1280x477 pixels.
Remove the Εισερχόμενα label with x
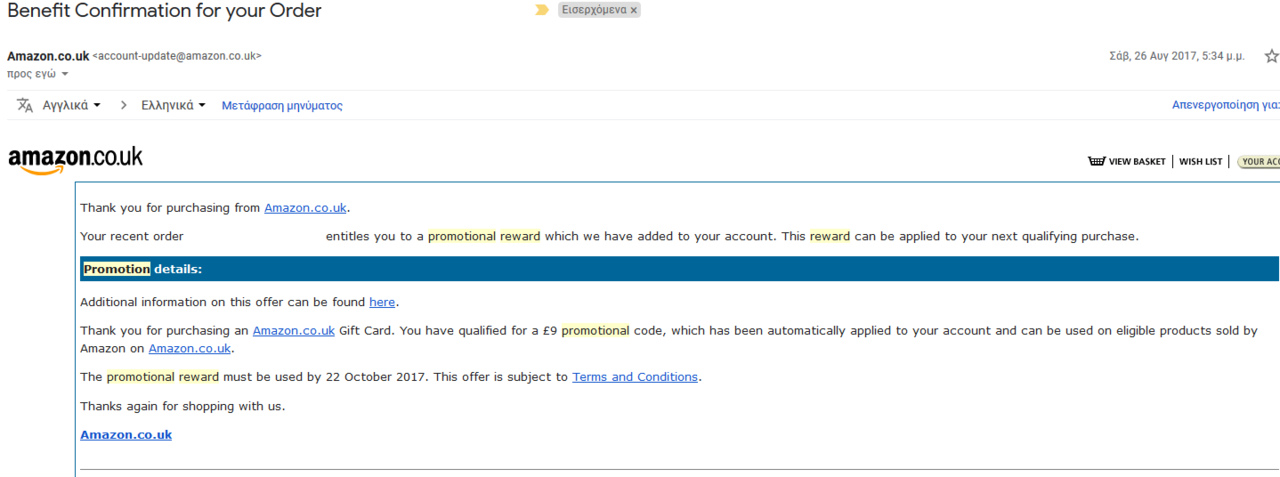(x=633, y=10)
